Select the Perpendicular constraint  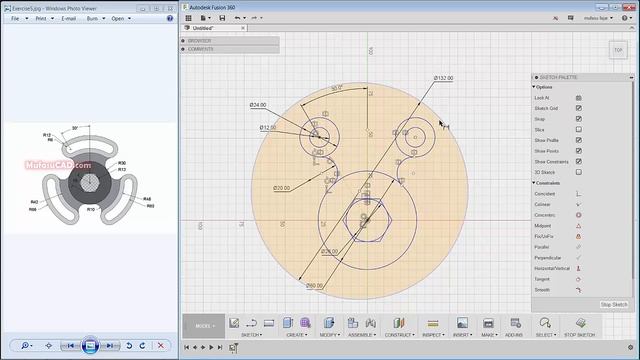[x=578, y=258]
